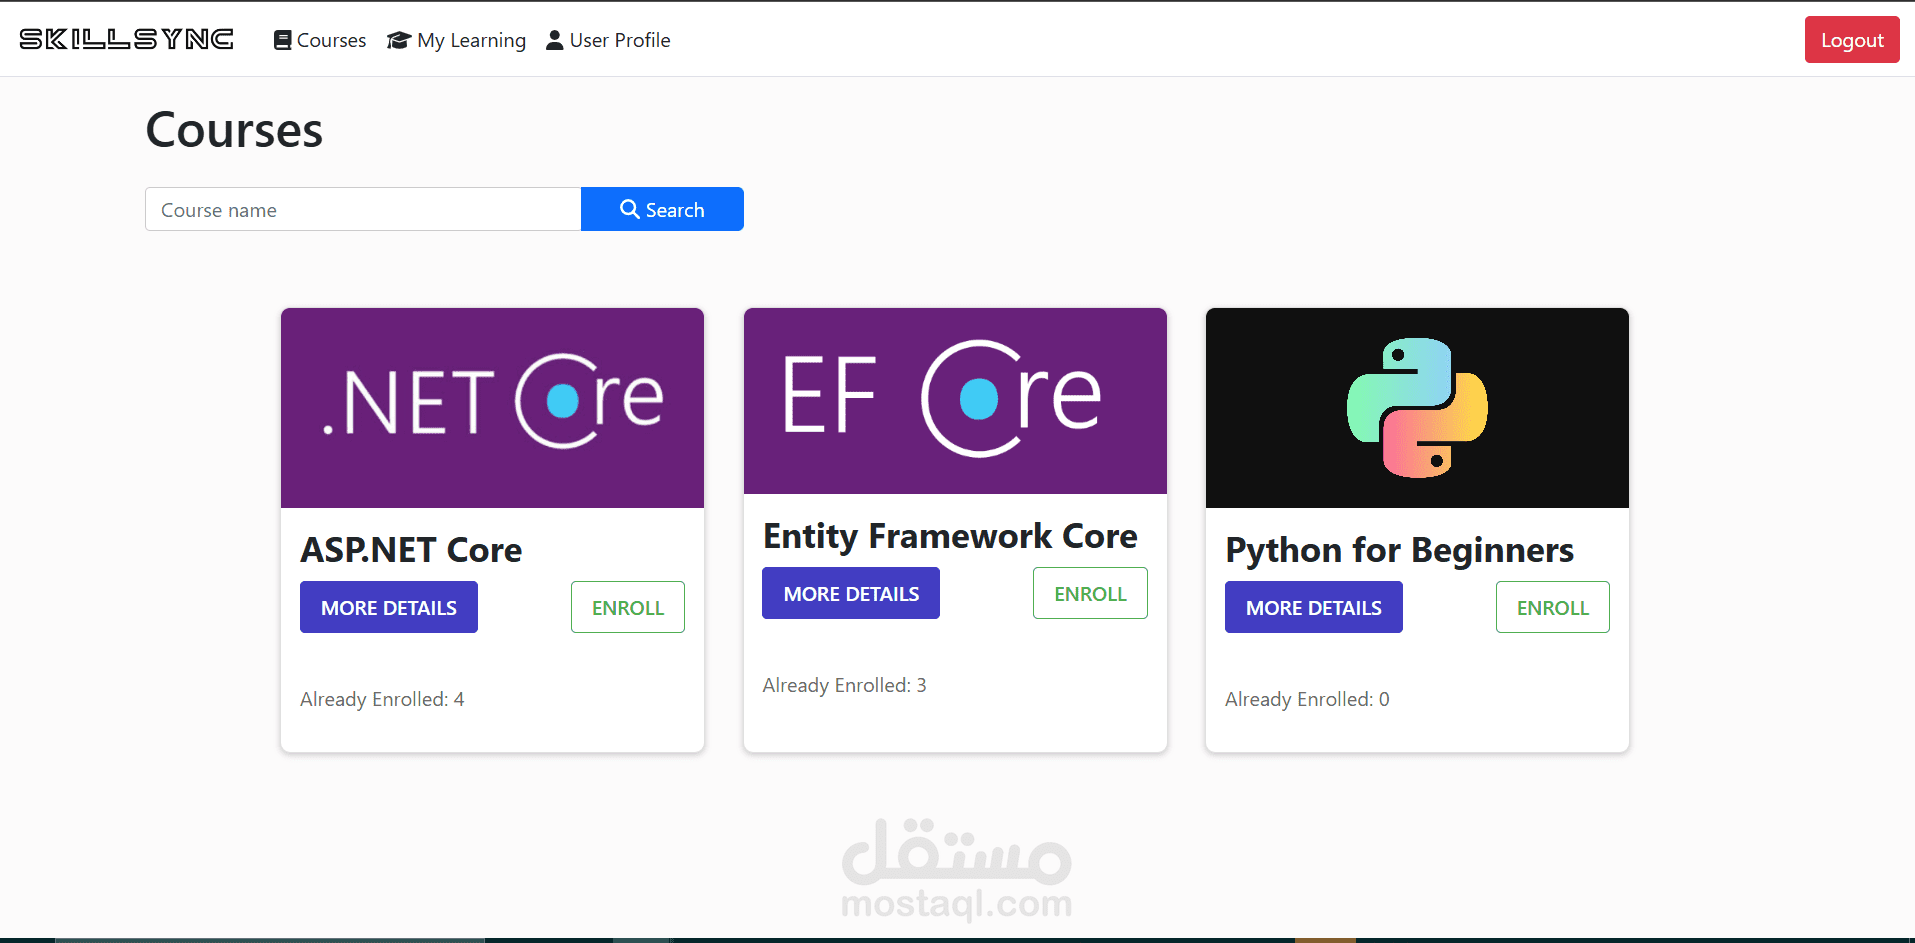This screenshot has height=943, width=1915.
Task: Click the graduation cap icon
Action: point(399,40)
